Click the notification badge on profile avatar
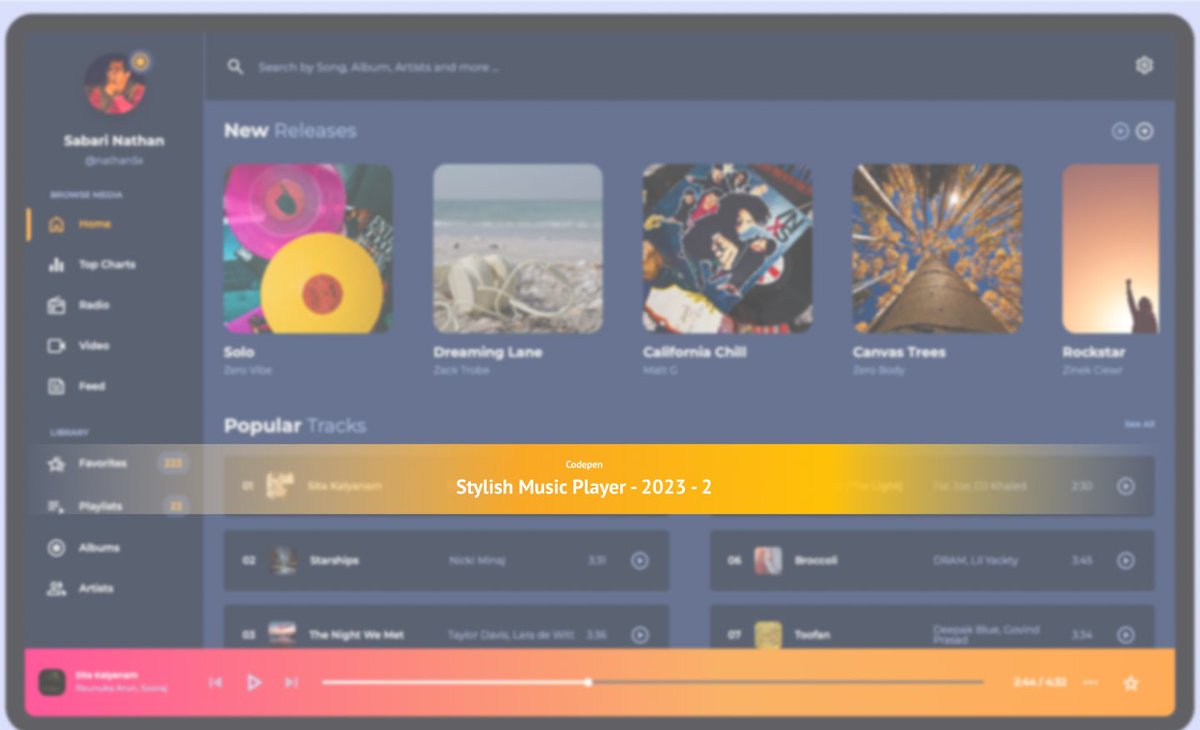The height and width of the screenshot is (730, 1200). pyautogui.click(x=141, y=61)
